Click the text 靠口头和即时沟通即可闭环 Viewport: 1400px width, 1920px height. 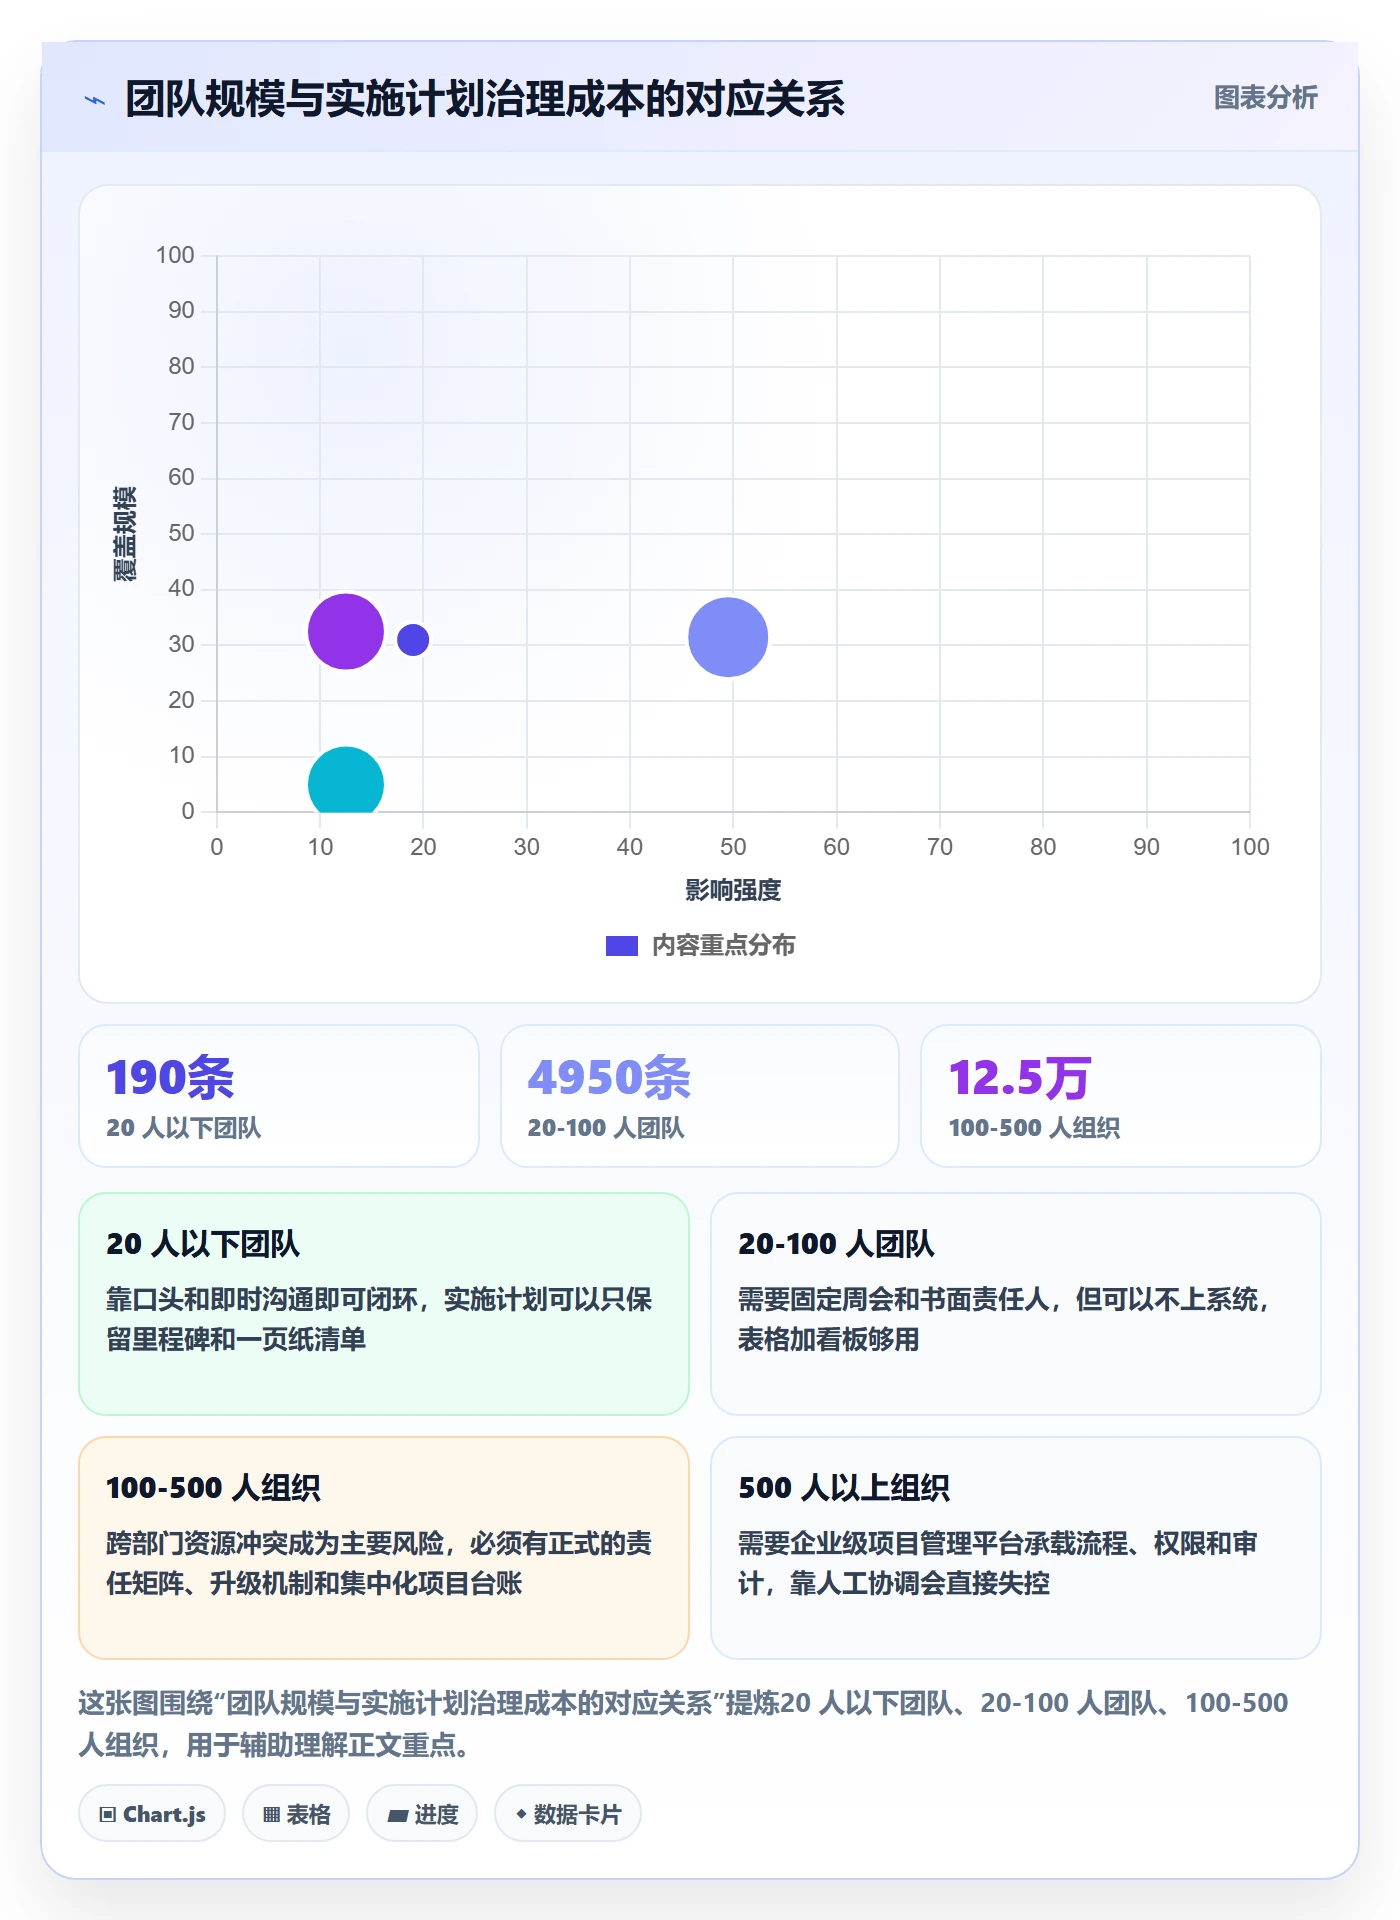[x=262, y=1299]
